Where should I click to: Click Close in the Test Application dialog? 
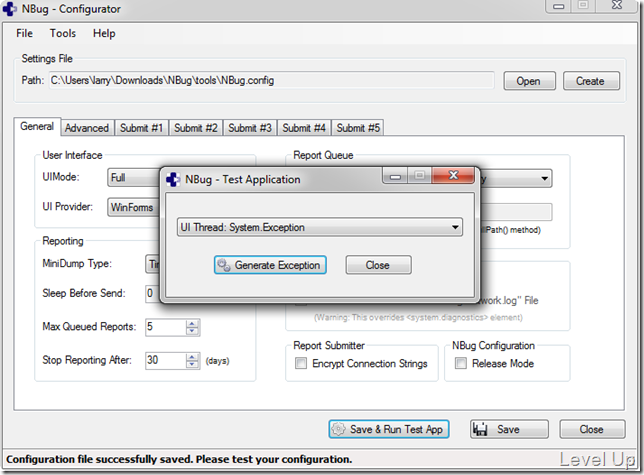[x=378, y=265]
